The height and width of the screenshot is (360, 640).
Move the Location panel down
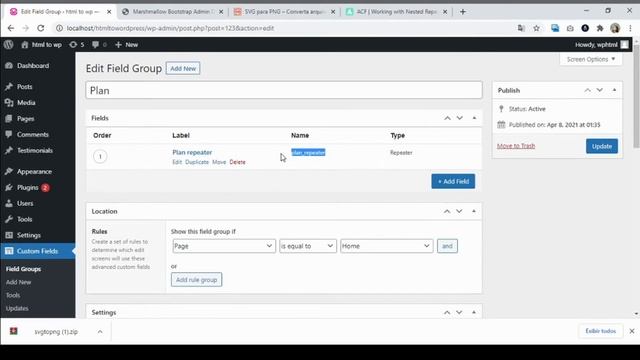pos(459,211)
